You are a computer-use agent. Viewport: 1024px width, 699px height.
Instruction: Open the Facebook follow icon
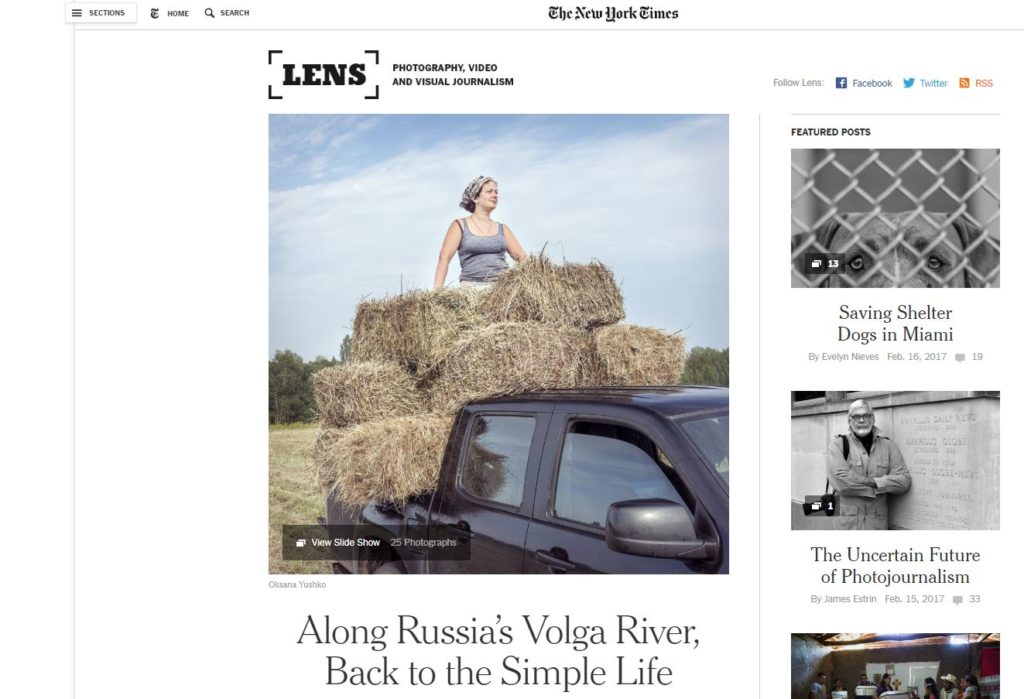tap(841, 83)
